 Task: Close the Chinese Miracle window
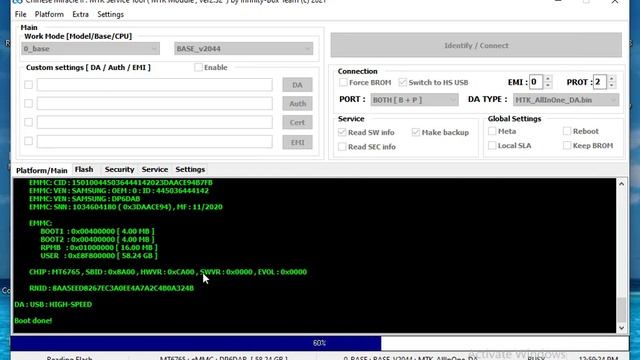tap(615, 2)
